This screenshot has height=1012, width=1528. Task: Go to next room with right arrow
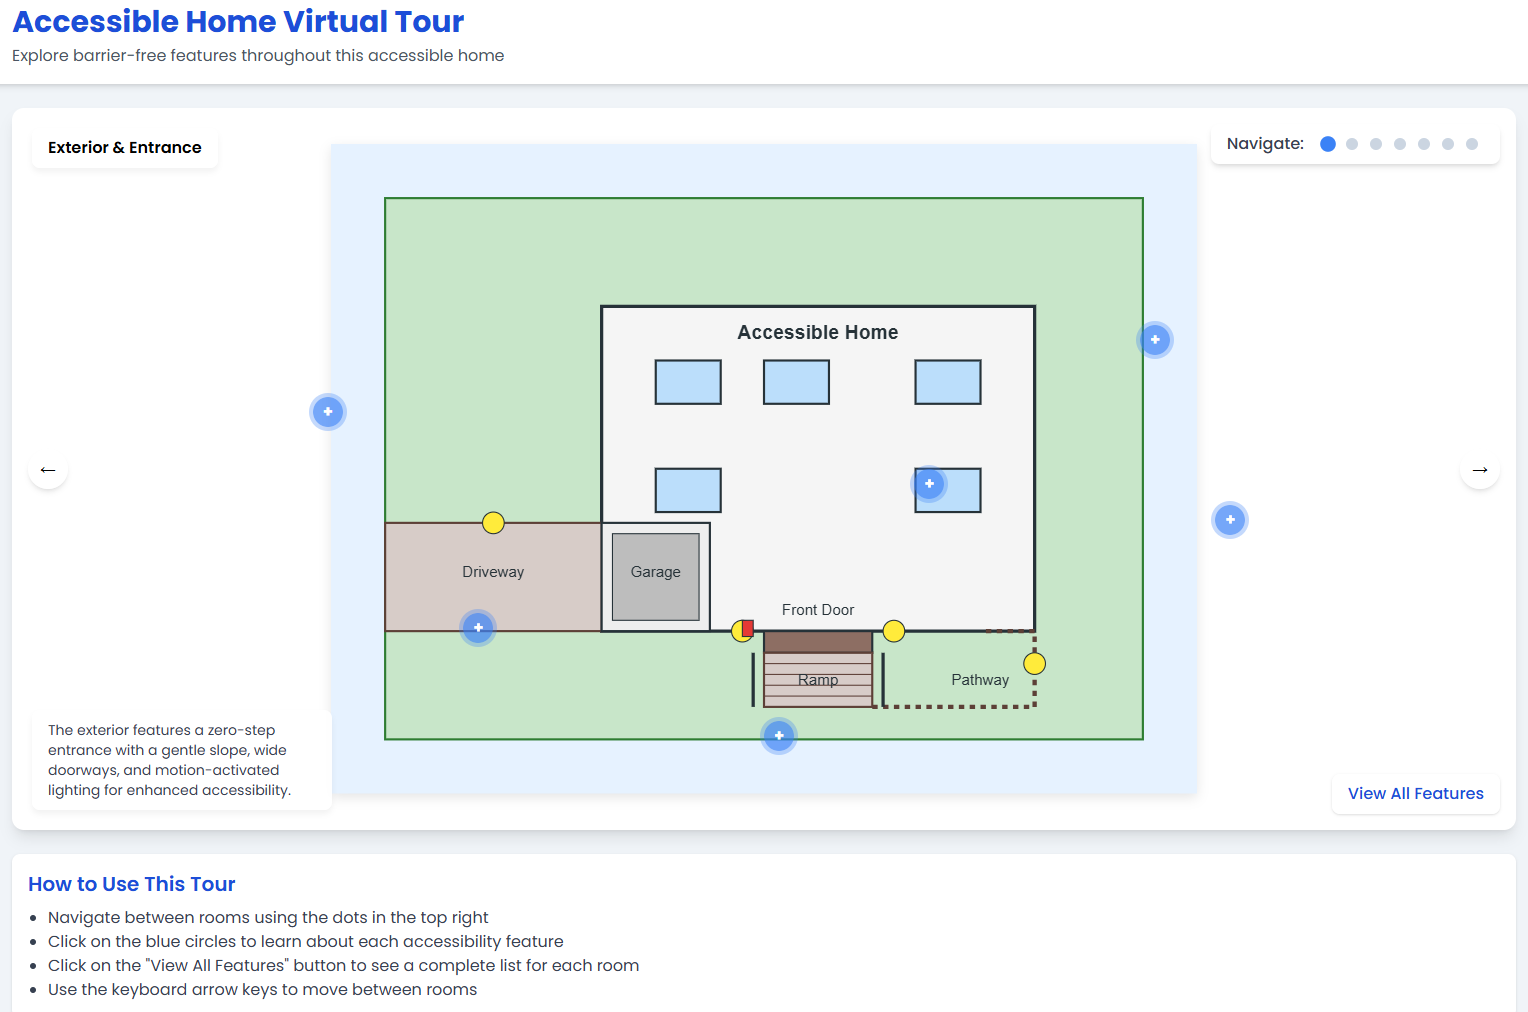click(1480, 469)
